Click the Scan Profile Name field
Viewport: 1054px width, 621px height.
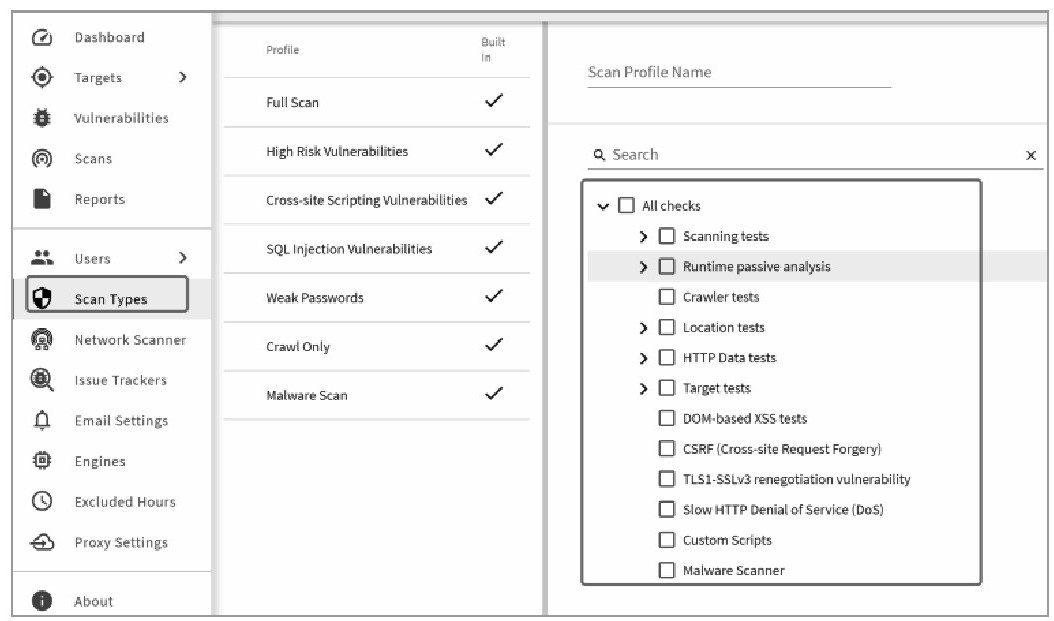point(739,73)
